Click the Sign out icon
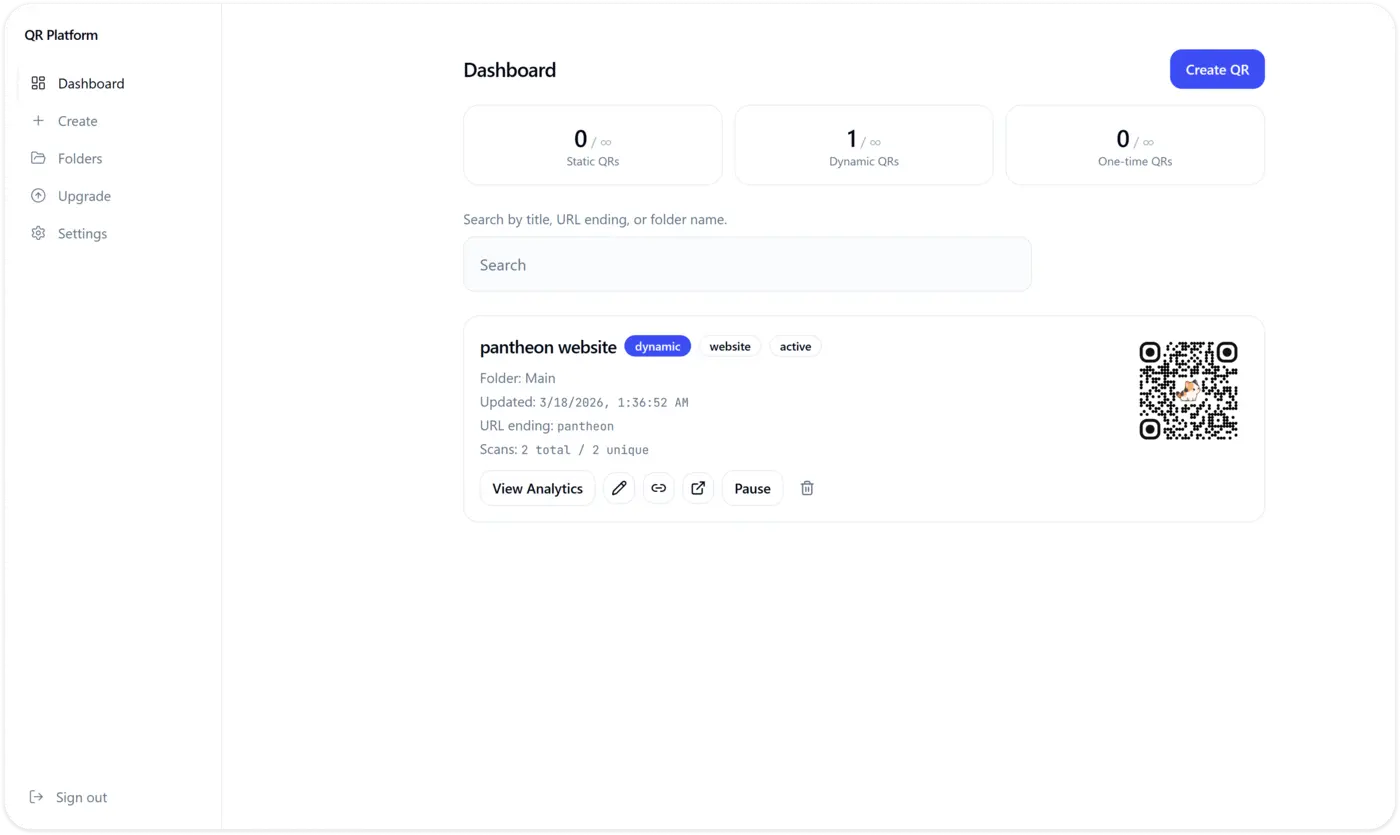Image resolution: width=1400 pixels, height=835 pixels. coord(37,797)
